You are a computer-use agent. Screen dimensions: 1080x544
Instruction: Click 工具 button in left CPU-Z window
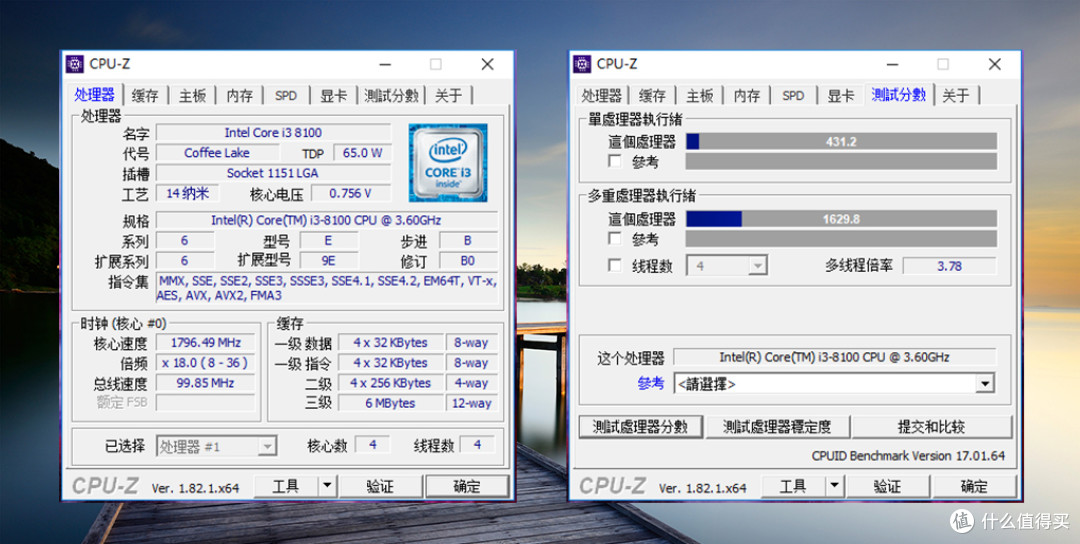tap(287, 487)
